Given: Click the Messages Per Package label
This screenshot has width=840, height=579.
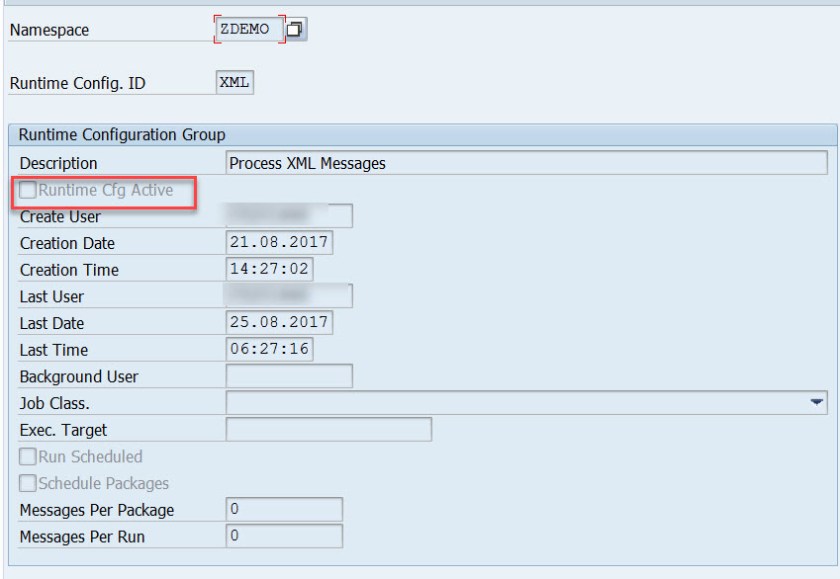Looking at the screenshot, I should [x=97, y=510].
